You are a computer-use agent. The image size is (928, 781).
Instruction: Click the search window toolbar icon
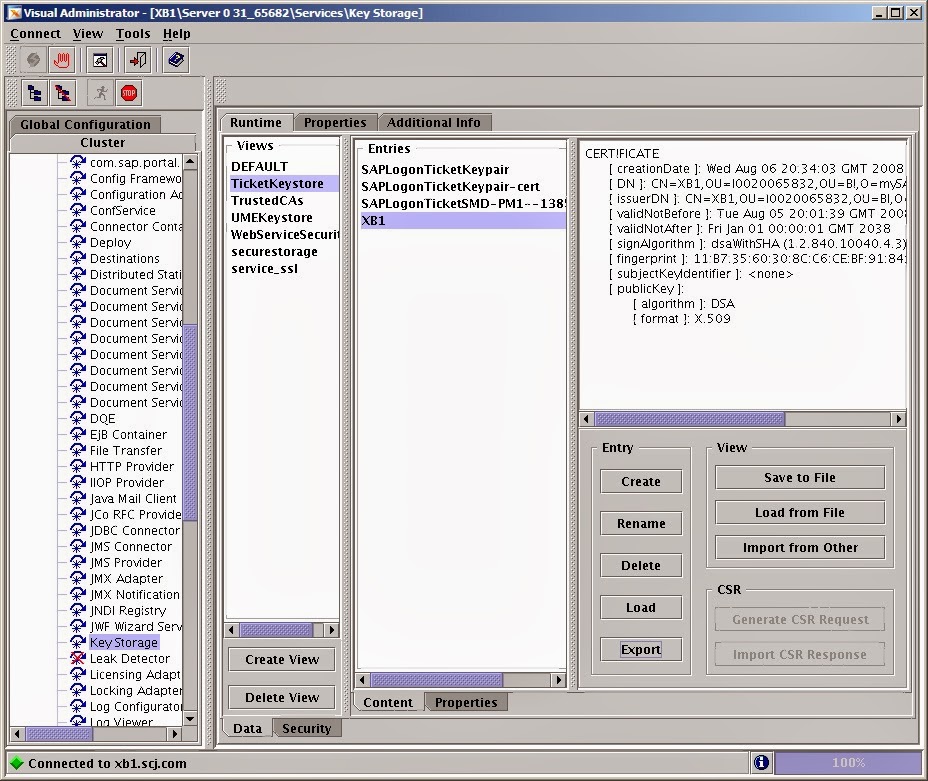click(x=100, y=60)
